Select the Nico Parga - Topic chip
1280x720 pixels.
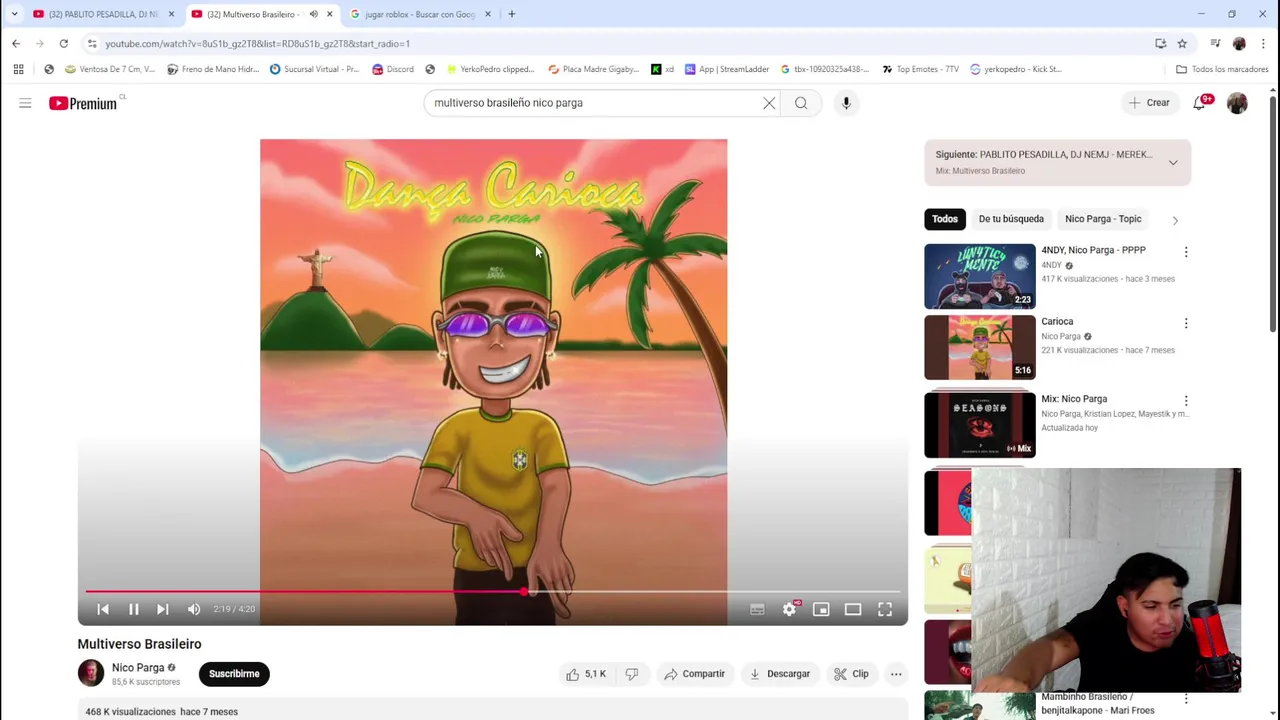1103,219
